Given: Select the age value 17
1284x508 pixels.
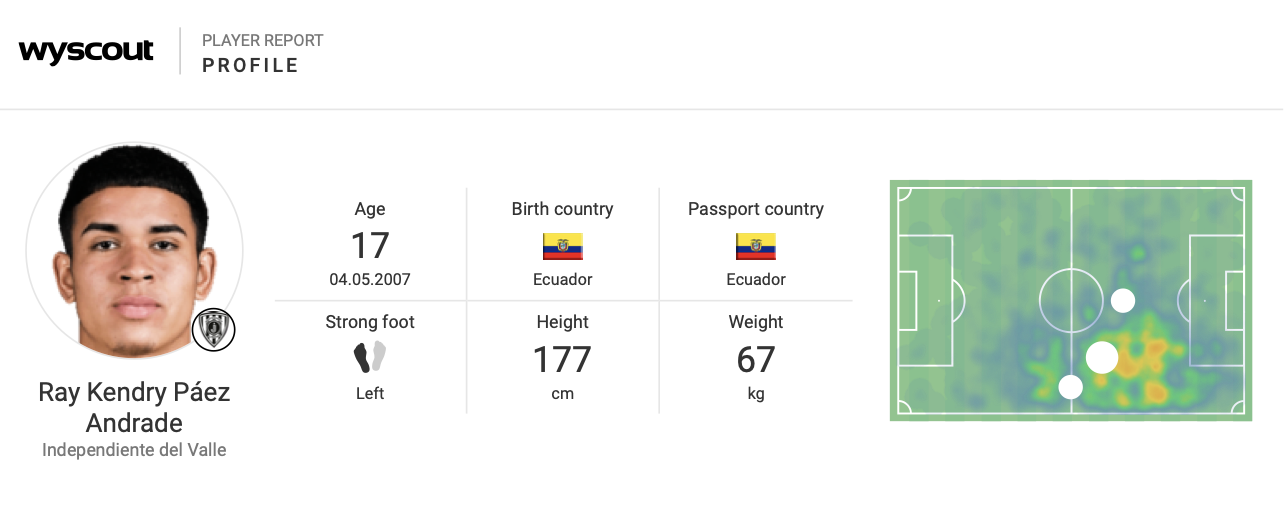Looking at the screenshot, I should (370, 246).
